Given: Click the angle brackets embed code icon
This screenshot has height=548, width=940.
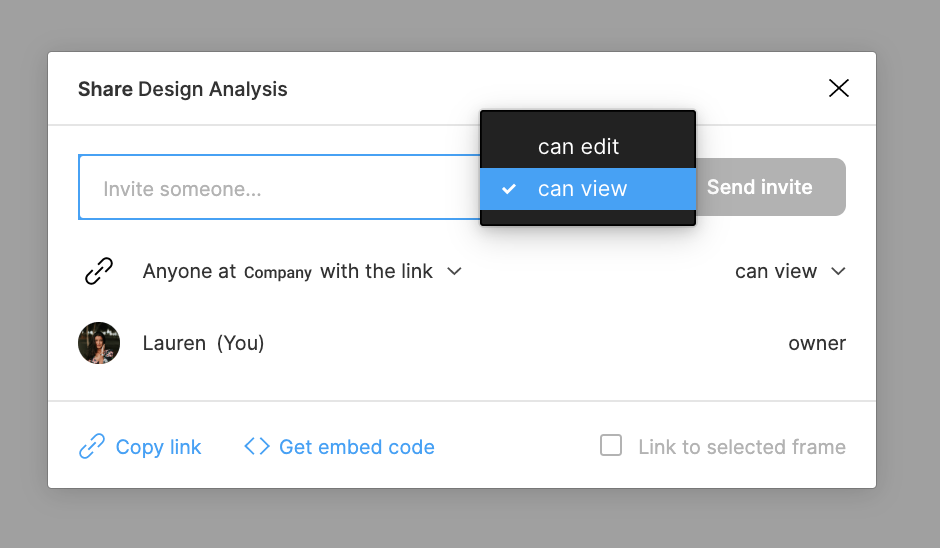Looking at the screenshot, I should 257,447.
